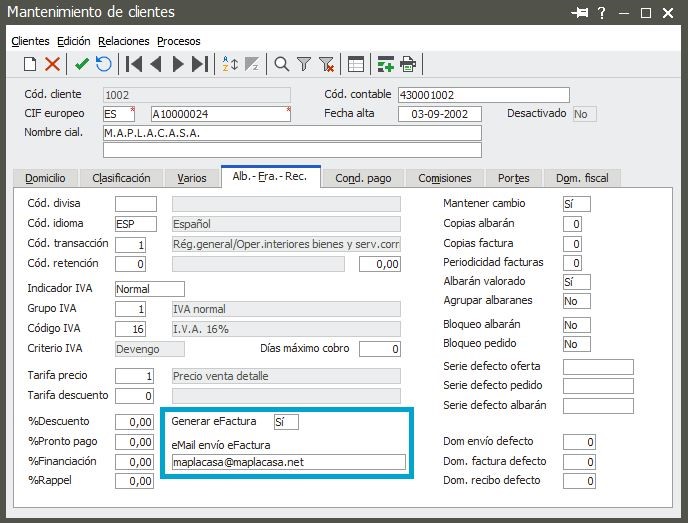Click the Indicador IVA Normal field
The height and width of the screenshot is (523, 688).
[x=149, y=289]
